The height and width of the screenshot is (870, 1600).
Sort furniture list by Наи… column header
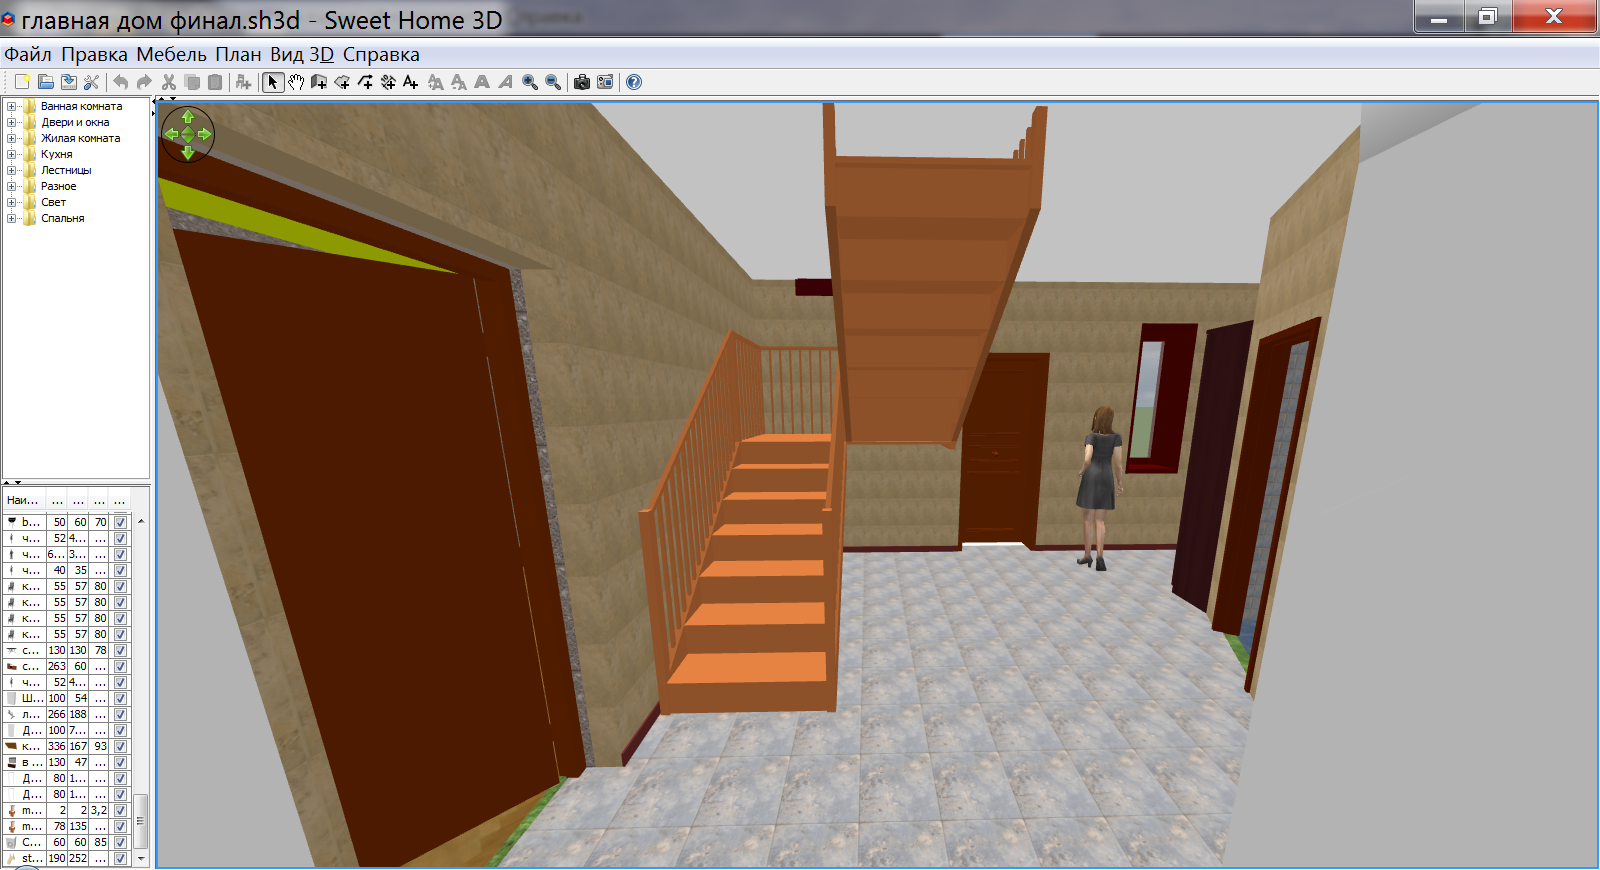(x=23, y=500)
